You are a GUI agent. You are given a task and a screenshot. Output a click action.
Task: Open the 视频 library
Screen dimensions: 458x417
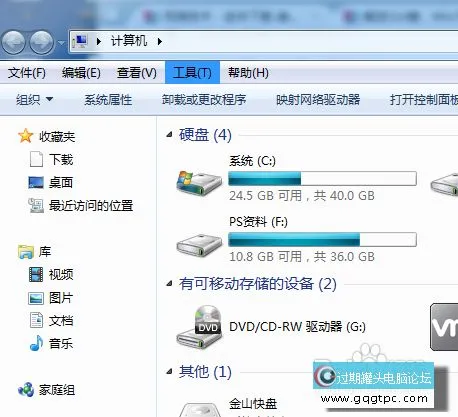[61, 275]
